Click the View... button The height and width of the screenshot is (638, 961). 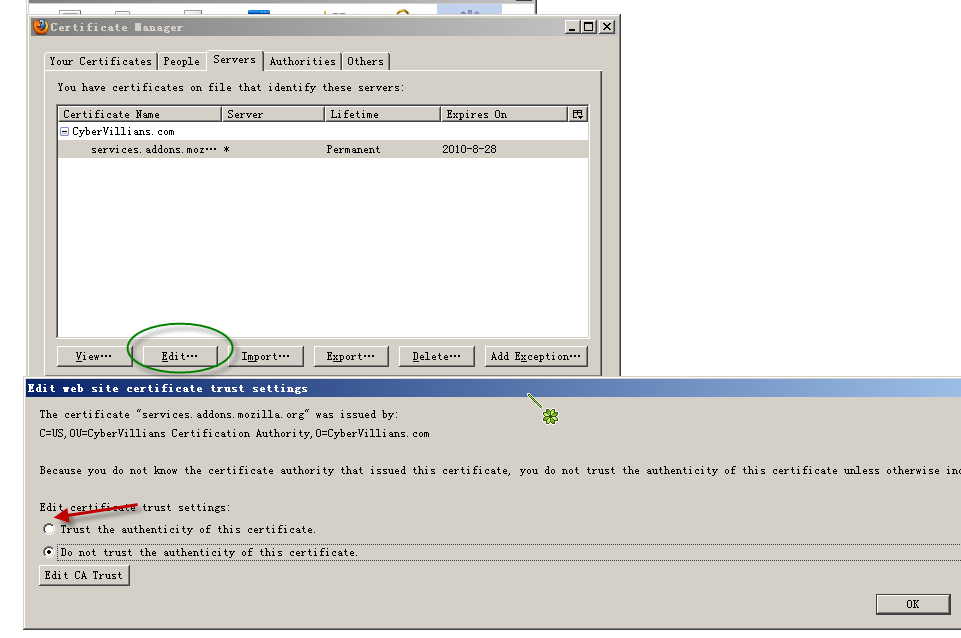click(x=94, y=356)
